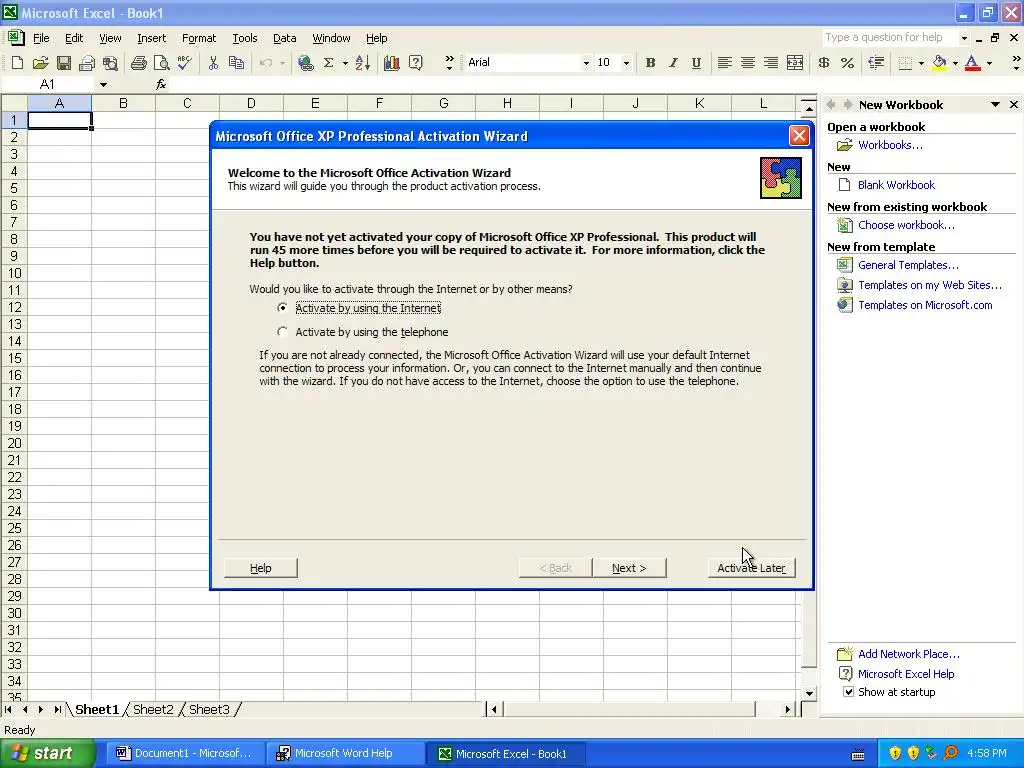Expand the Standard toolbar options chevron

[449, 63]
